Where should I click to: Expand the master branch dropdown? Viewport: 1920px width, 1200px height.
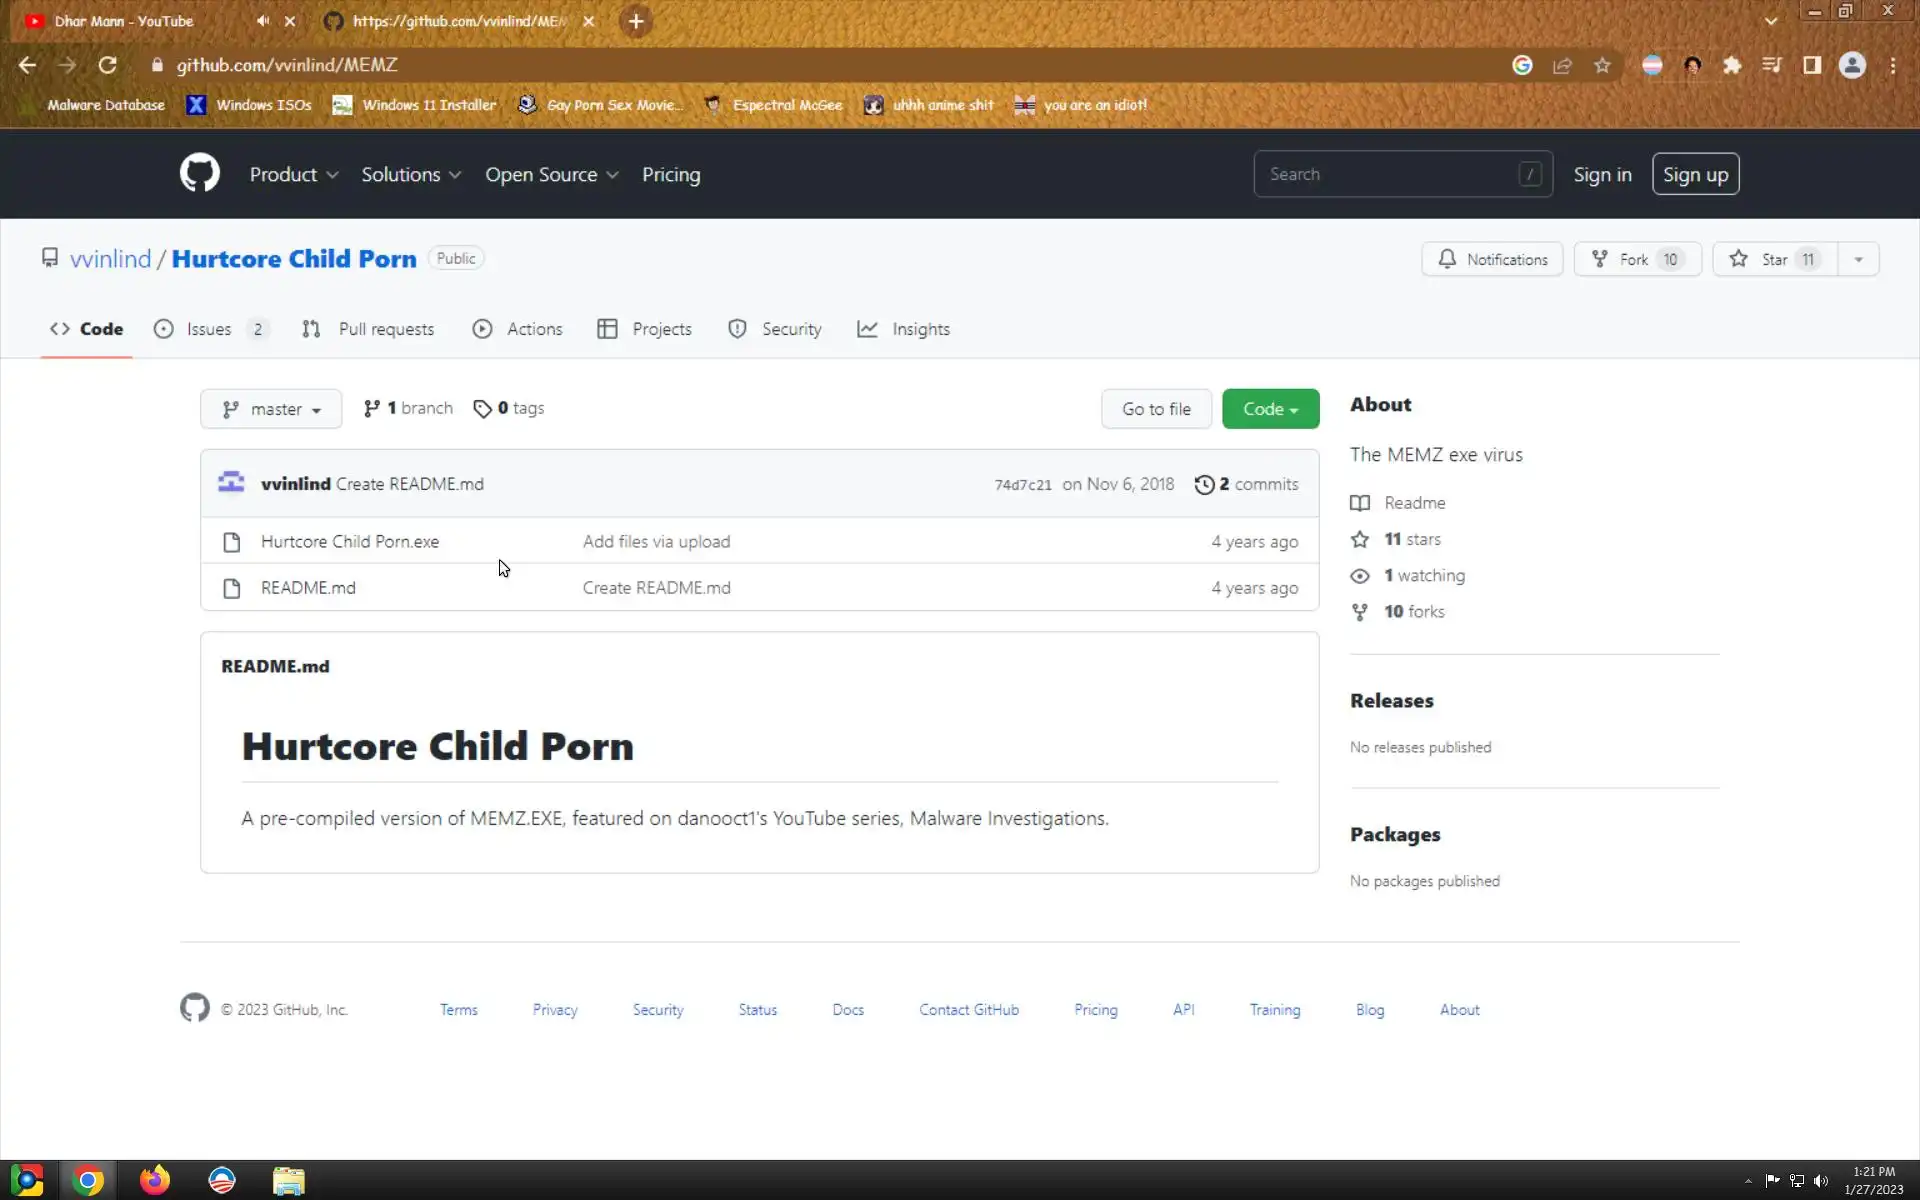(271, 409)
